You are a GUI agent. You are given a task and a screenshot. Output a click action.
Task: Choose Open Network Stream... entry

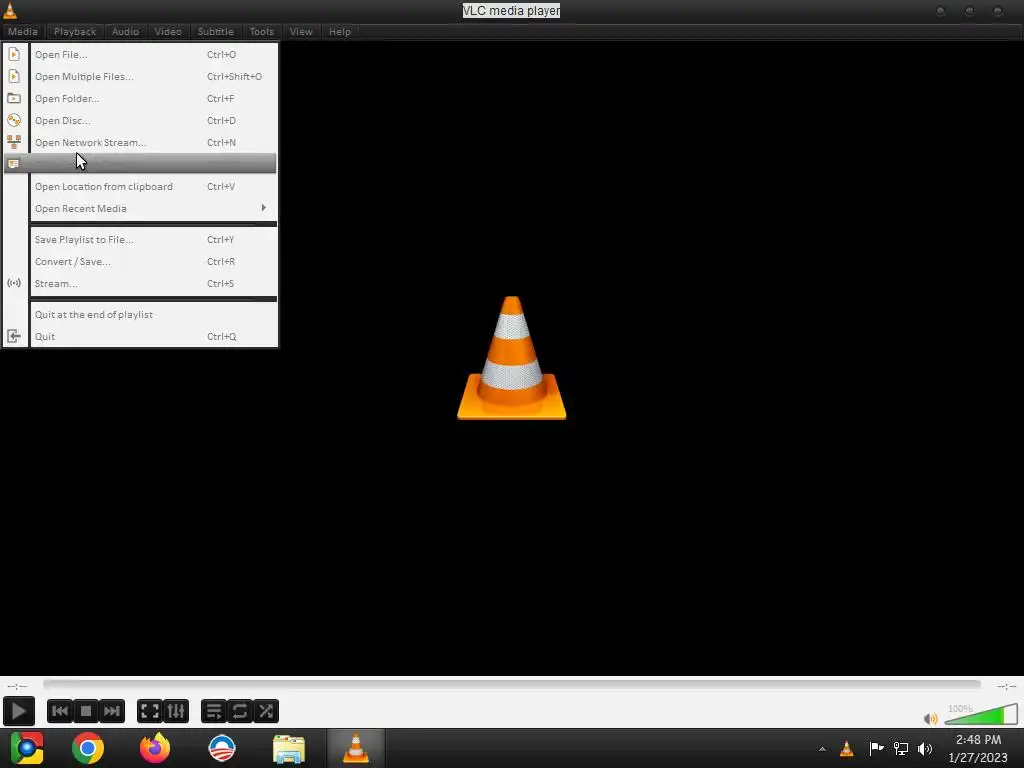(153, 142)
